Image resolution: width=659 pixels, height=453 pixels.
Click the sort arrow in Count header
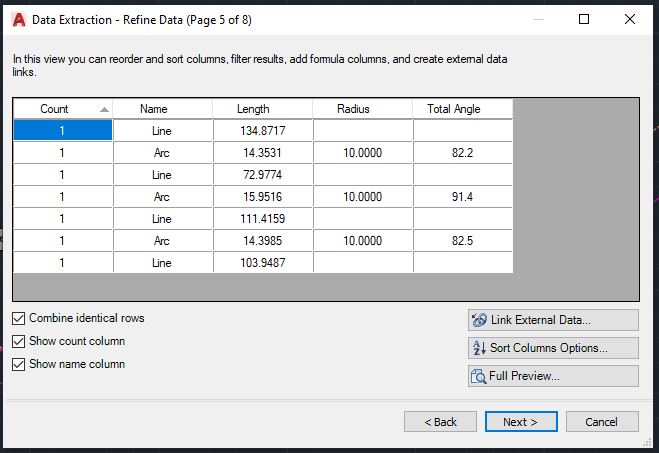(x=104, y=109)
